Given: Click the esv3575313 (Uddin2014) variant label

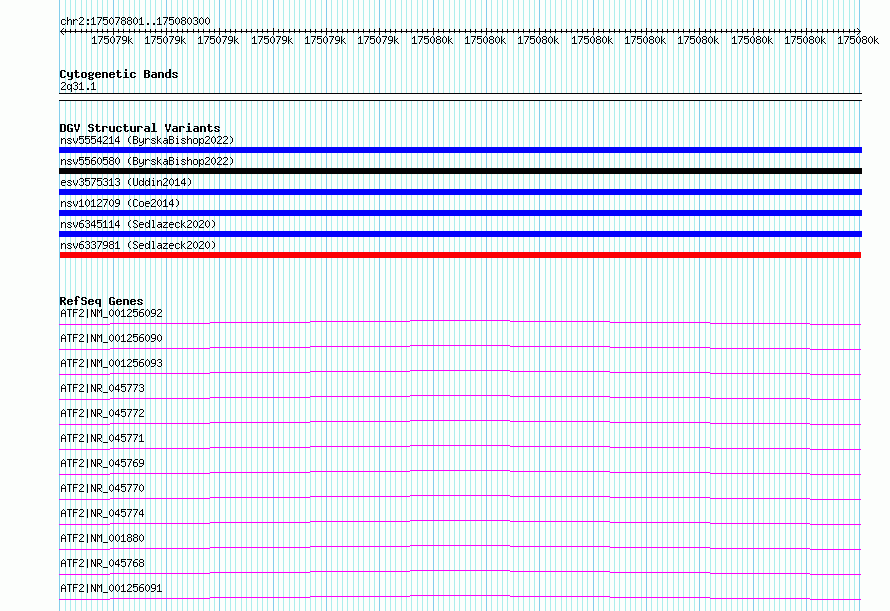Looking at the screenshot, I should pyautogui.click(x=126, y=182).
